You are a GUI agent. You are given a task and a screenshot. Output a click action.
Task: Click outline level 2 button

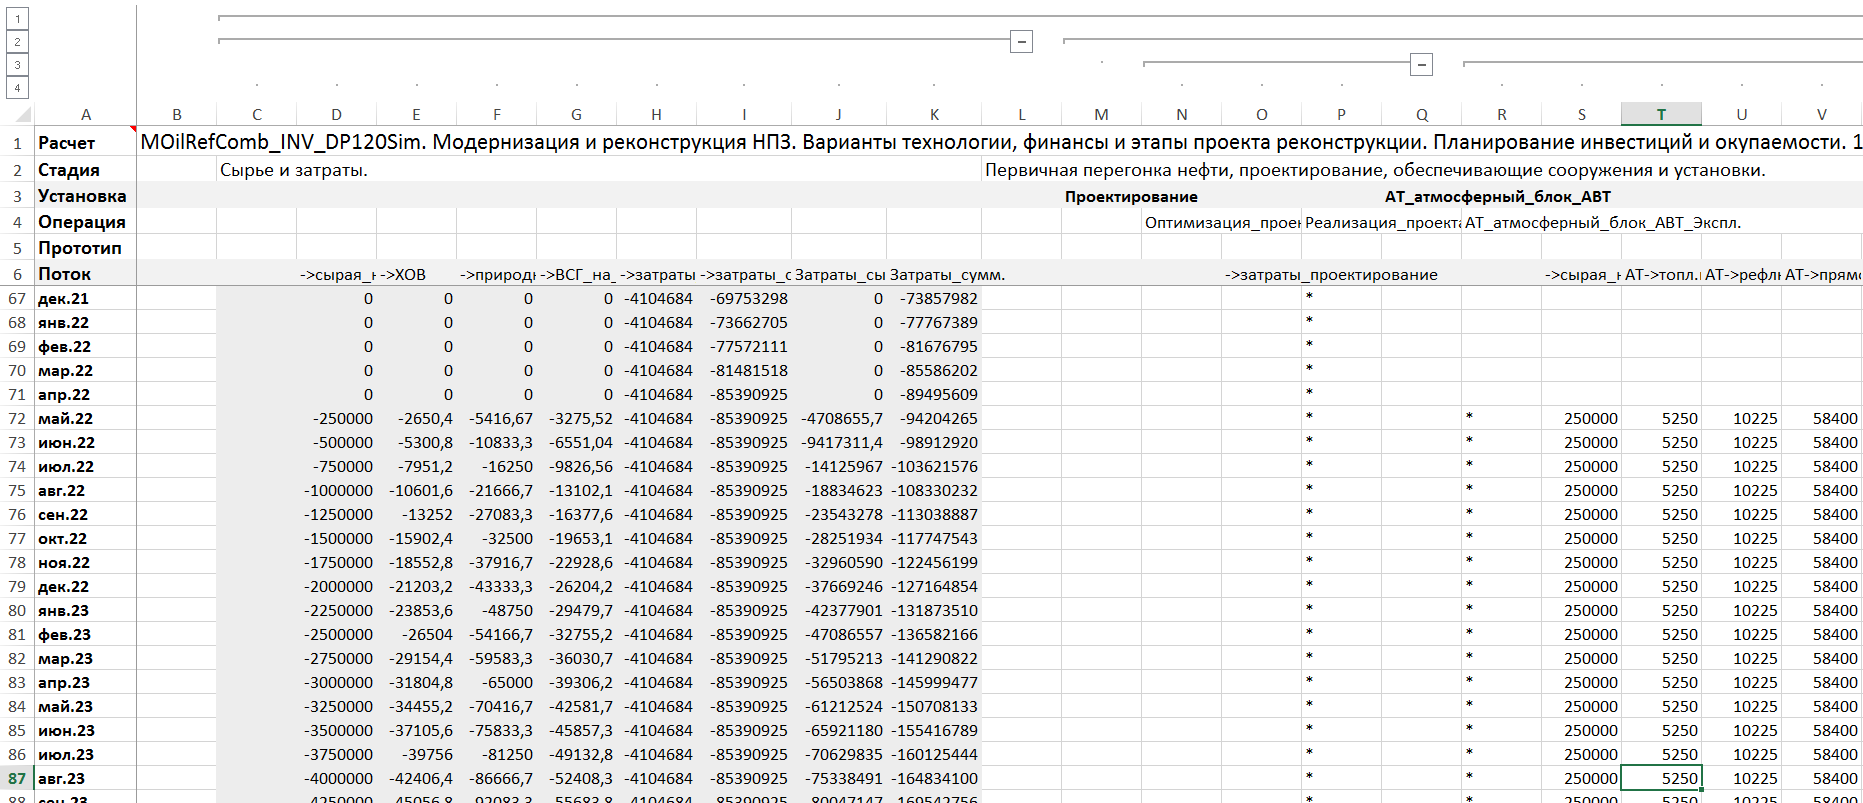(17, 42)
